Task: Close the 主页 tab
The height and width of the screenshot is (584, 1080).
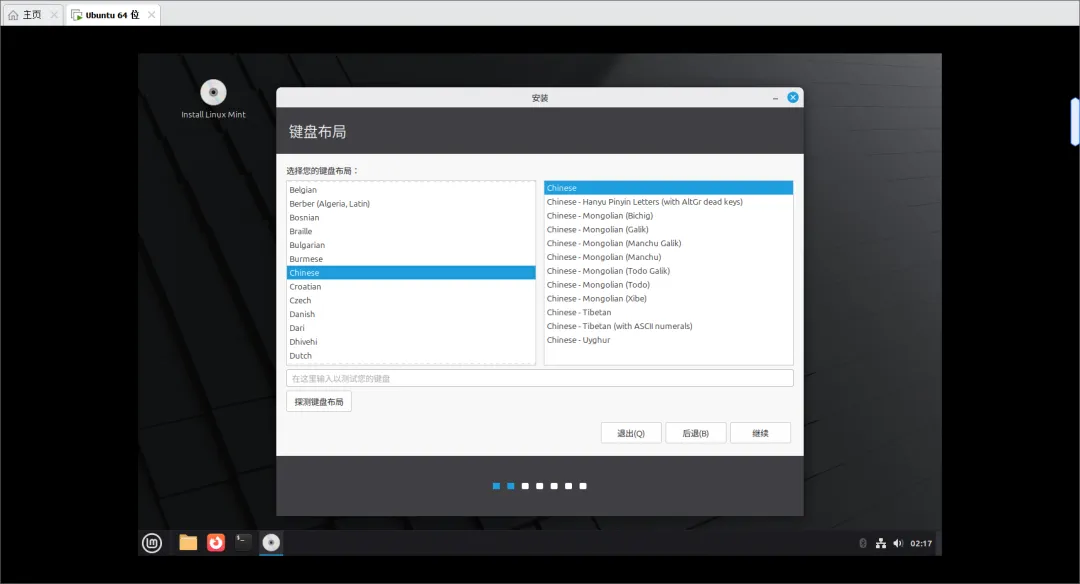Action: tap(54, 14)
